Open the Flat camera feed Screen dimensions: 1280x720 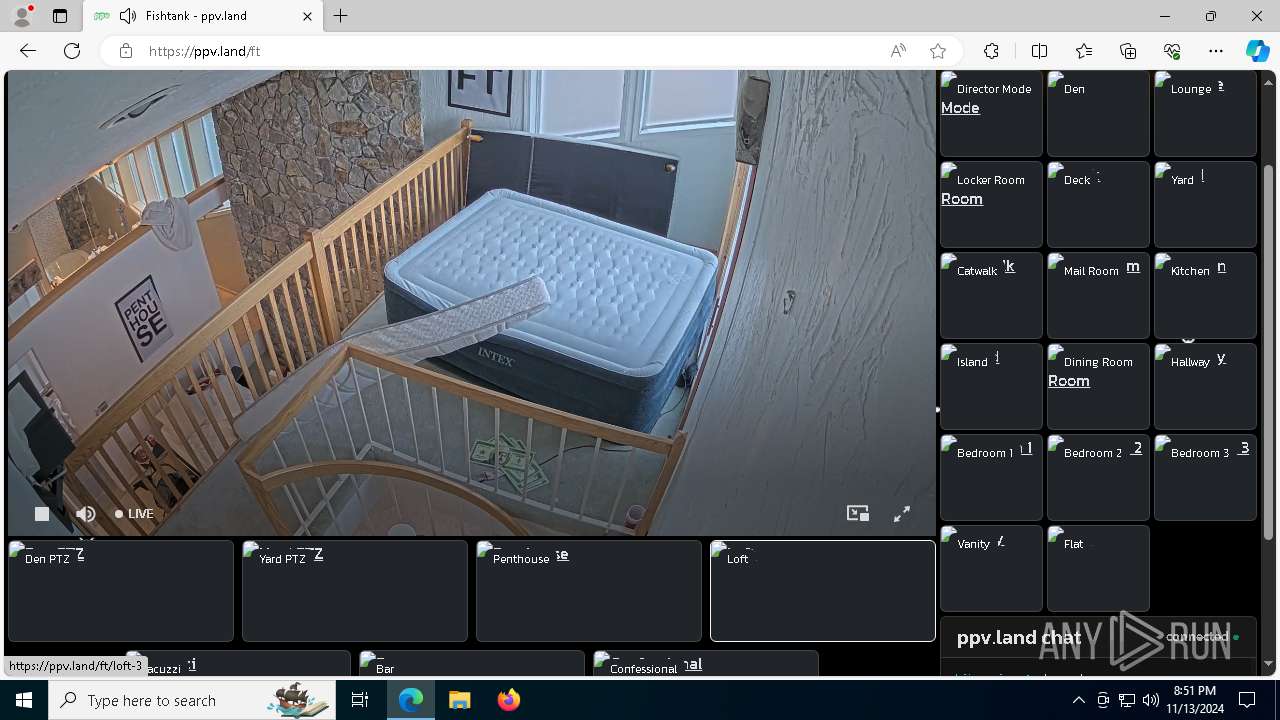[1098, 568]
